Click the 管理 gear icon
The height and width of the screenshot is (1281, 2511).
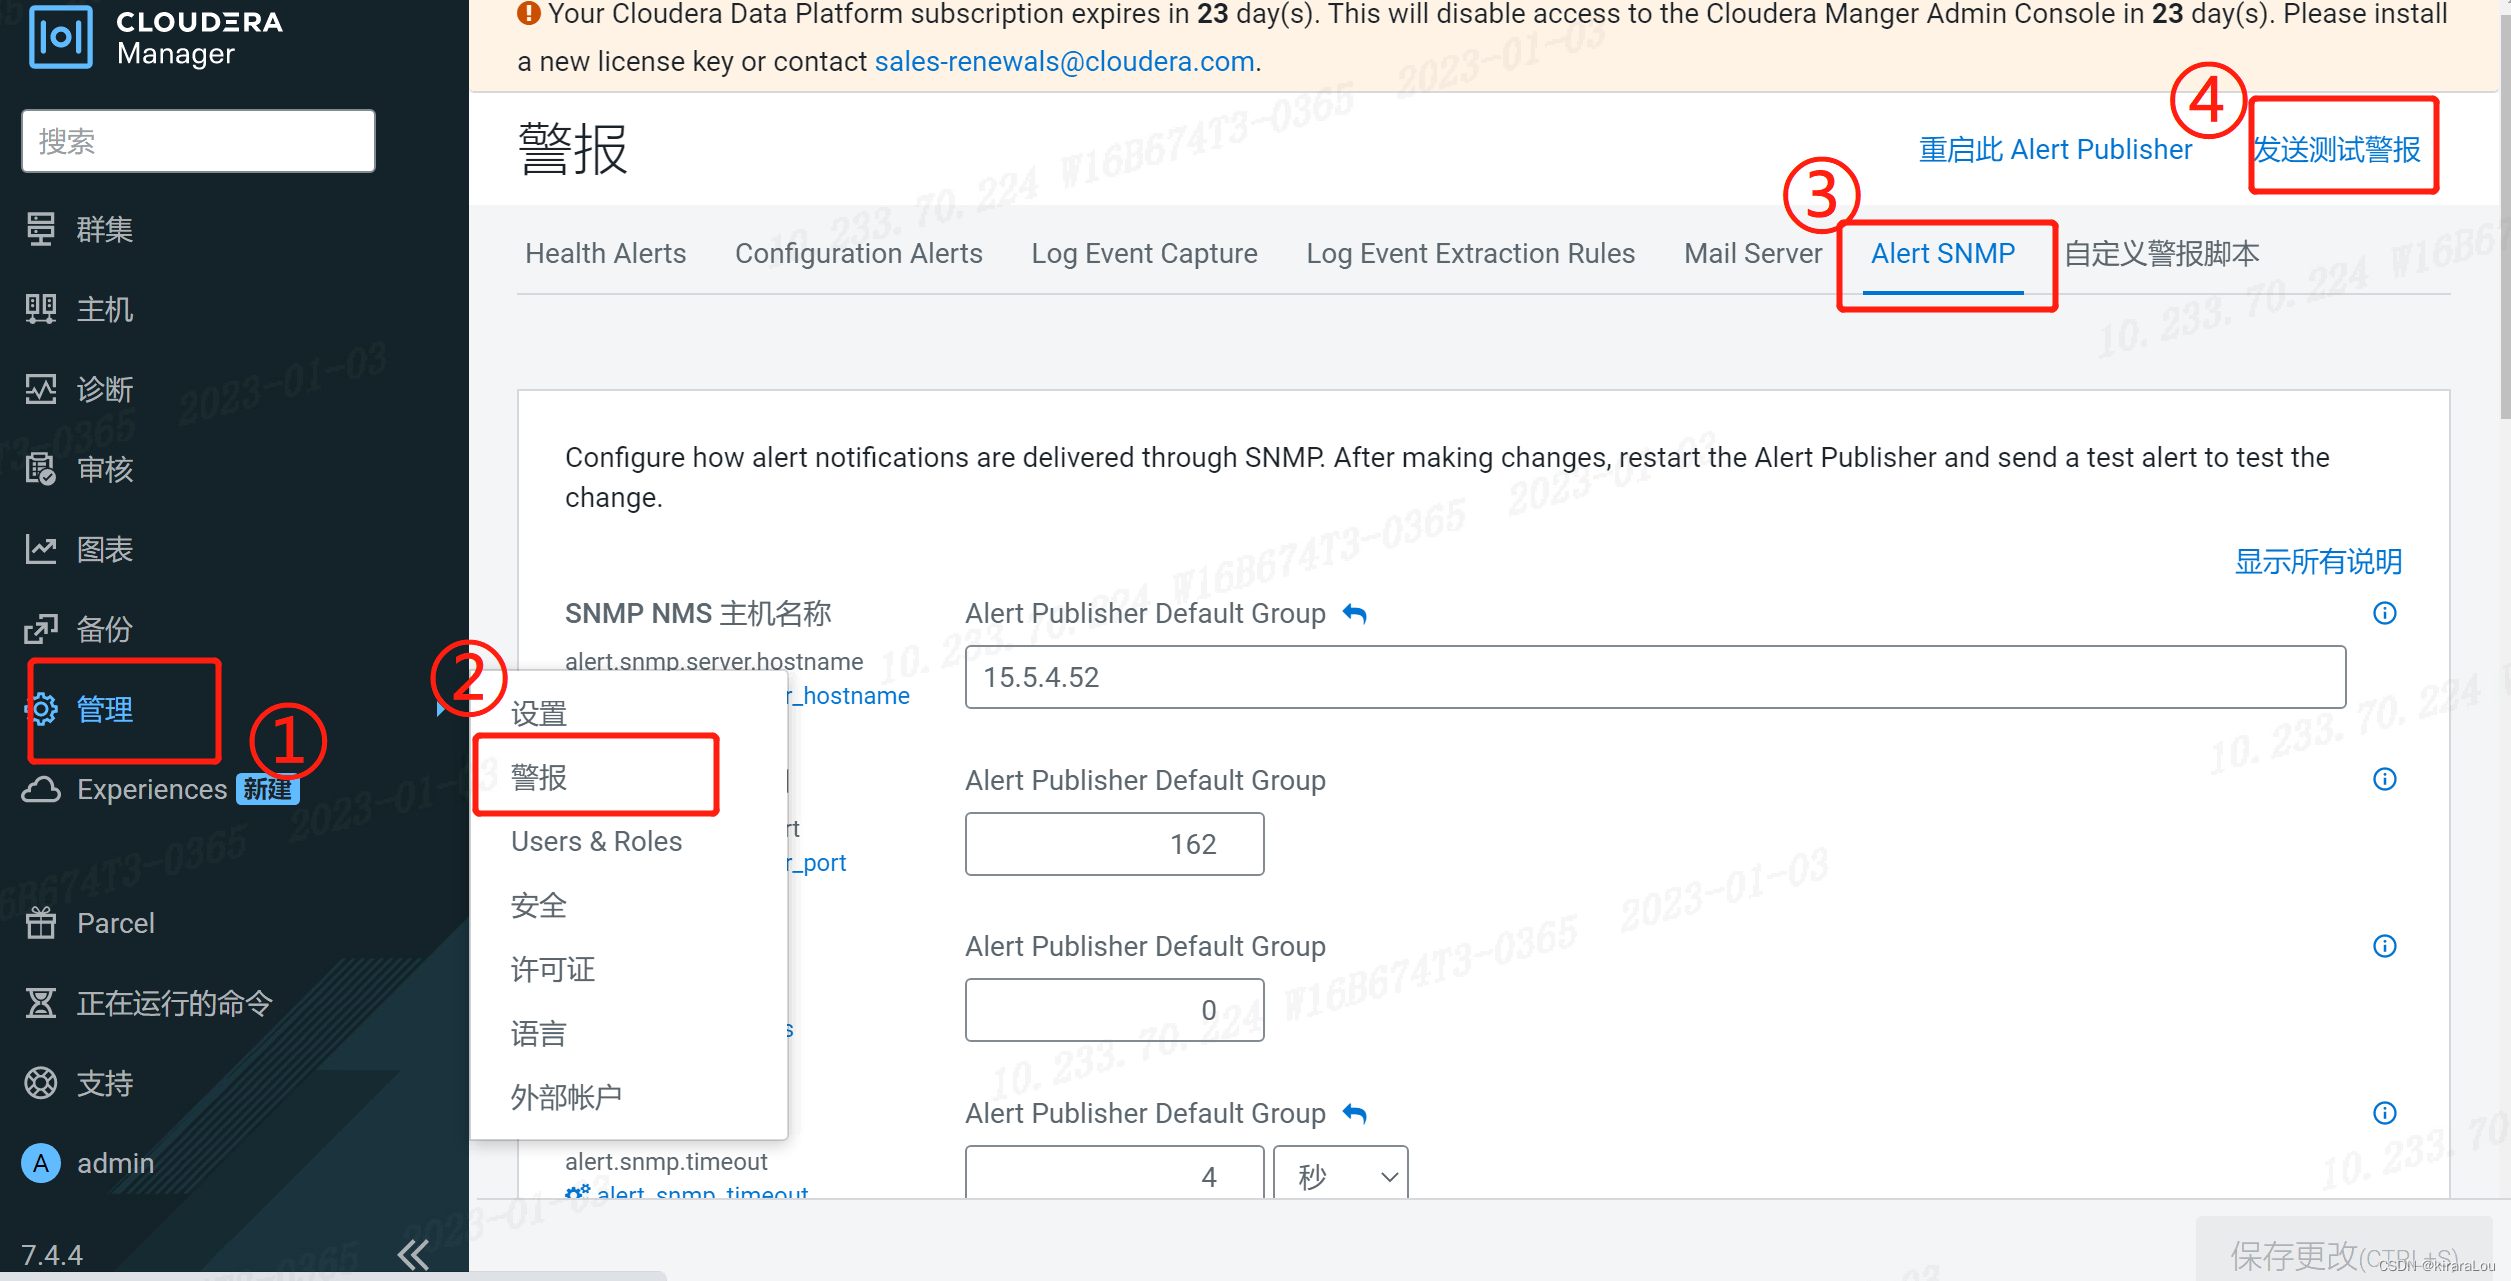pos(41,709)
